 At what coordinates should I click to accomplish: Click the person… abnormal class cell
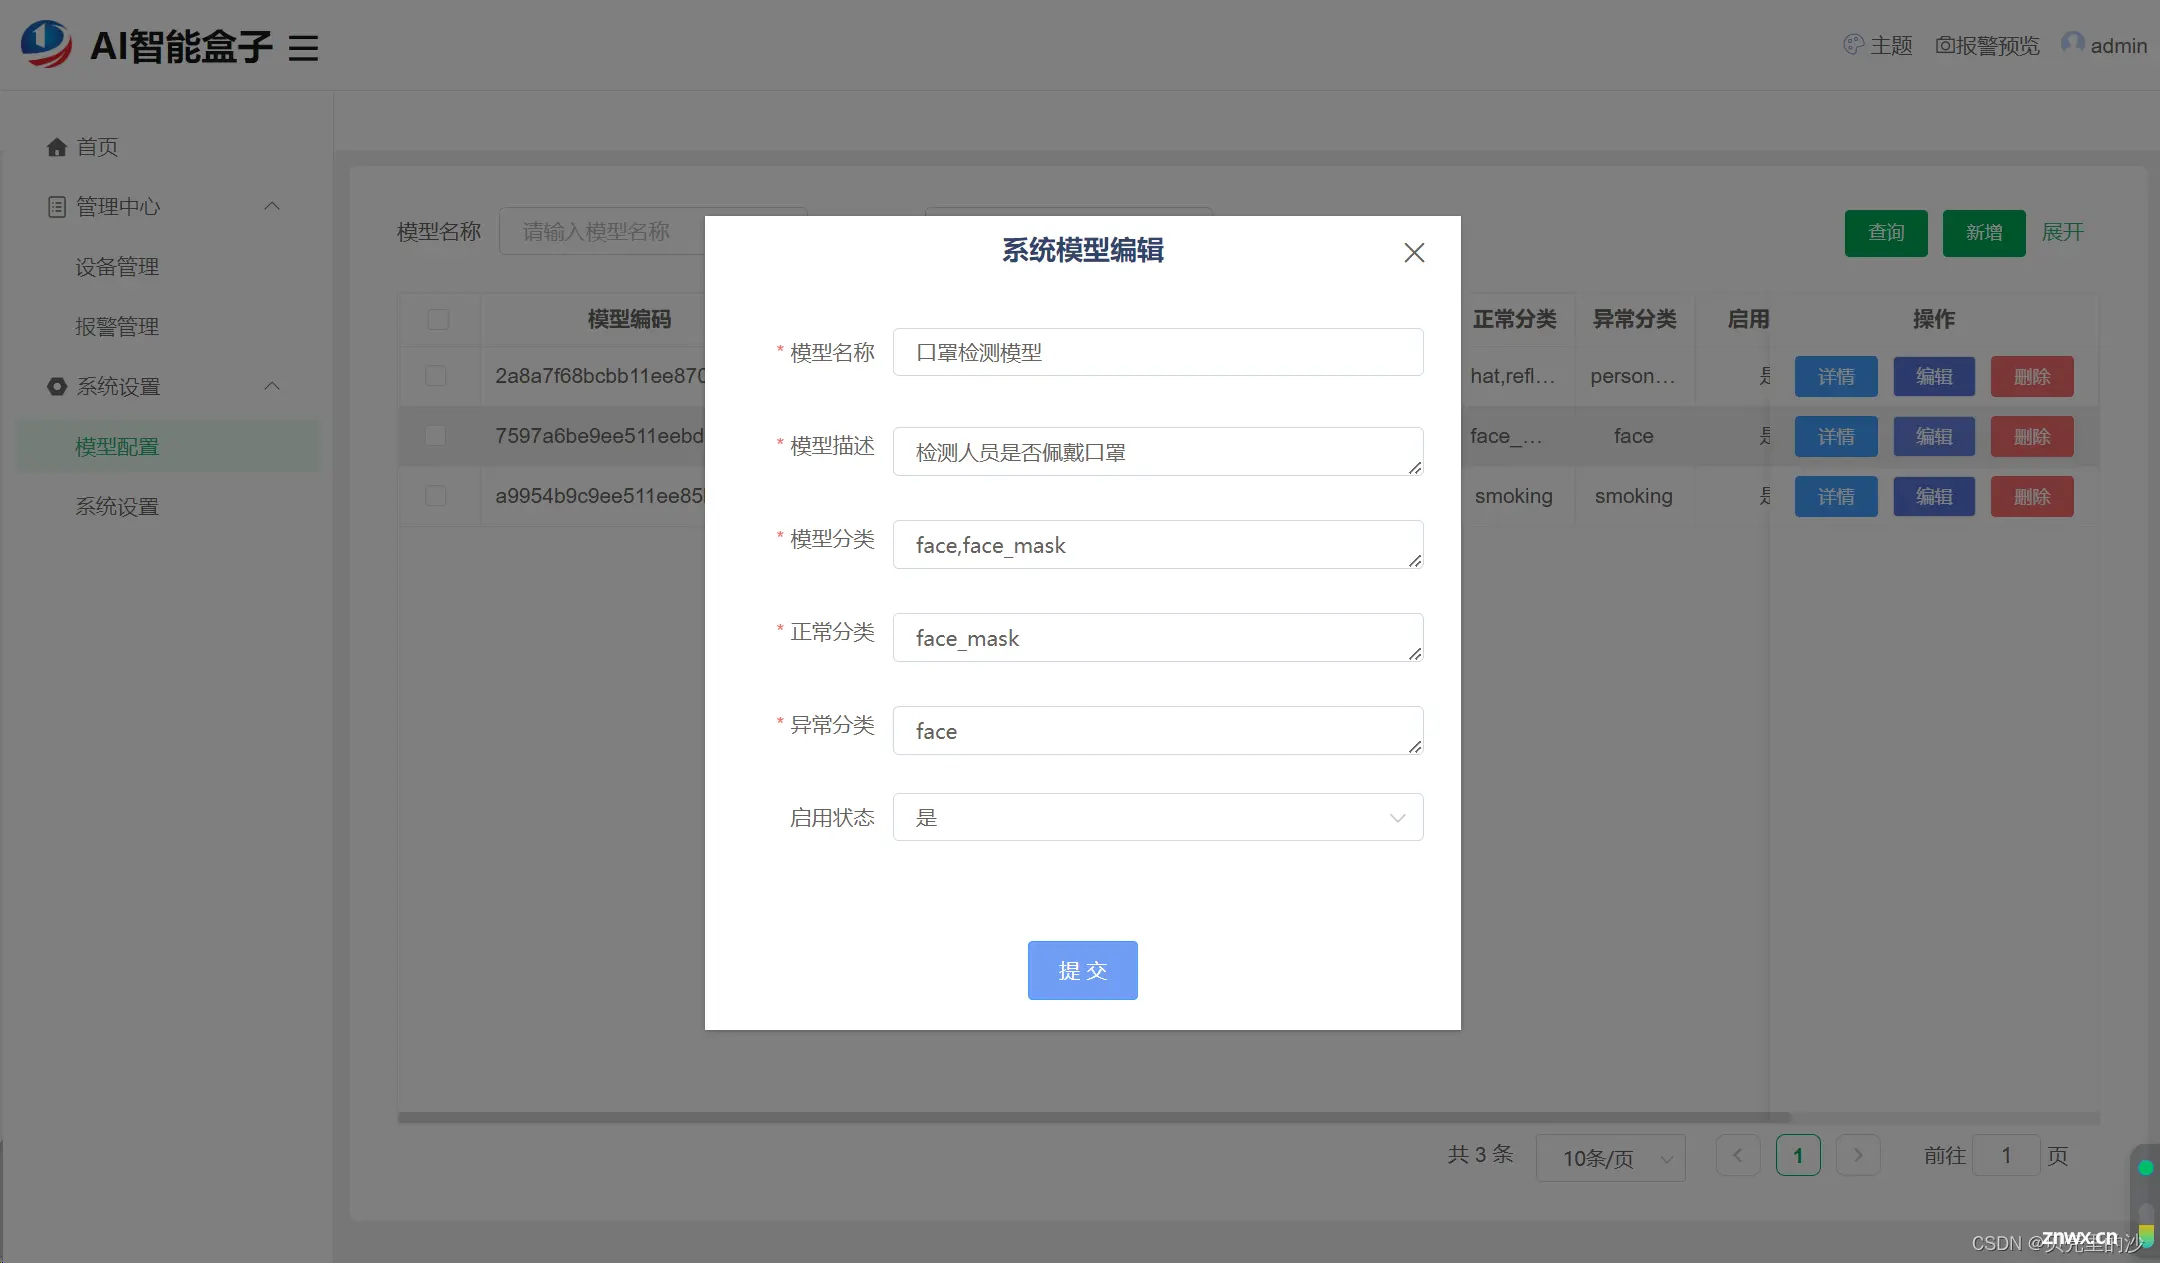pos(1633,376)
